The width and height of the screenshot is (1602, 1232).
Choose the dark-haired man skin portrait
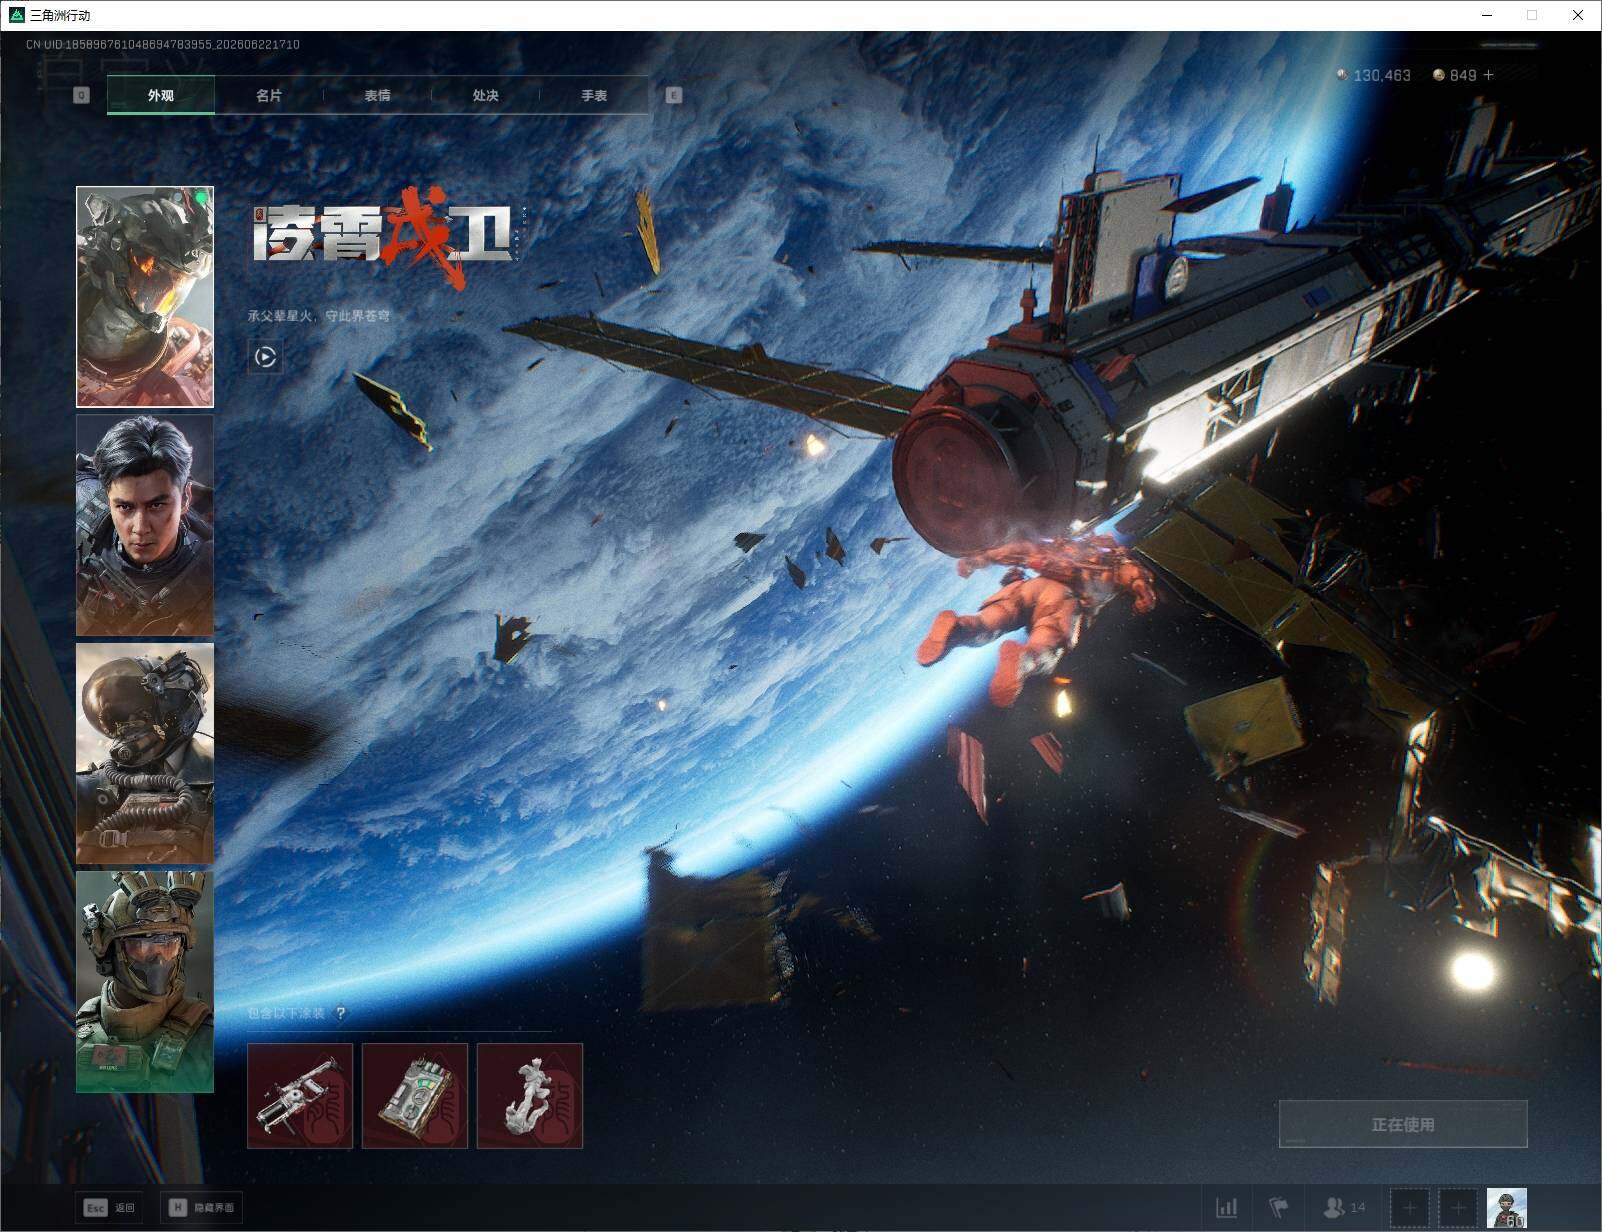coord(145,525)
